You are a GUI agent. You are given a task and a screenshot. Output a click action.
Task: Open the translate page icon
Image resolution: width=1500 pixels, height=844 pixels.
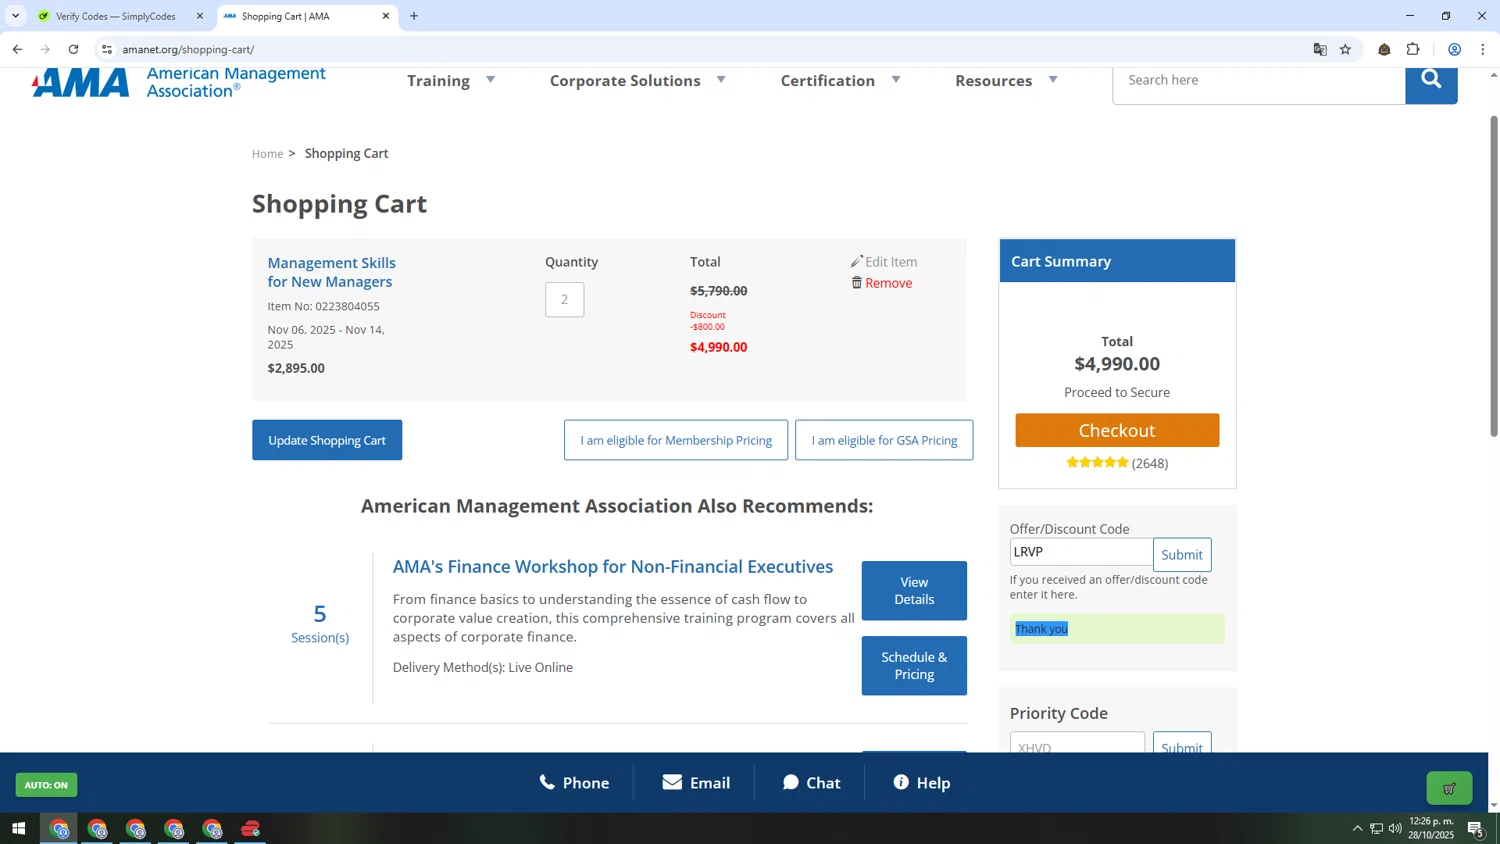click(1320, 49)
